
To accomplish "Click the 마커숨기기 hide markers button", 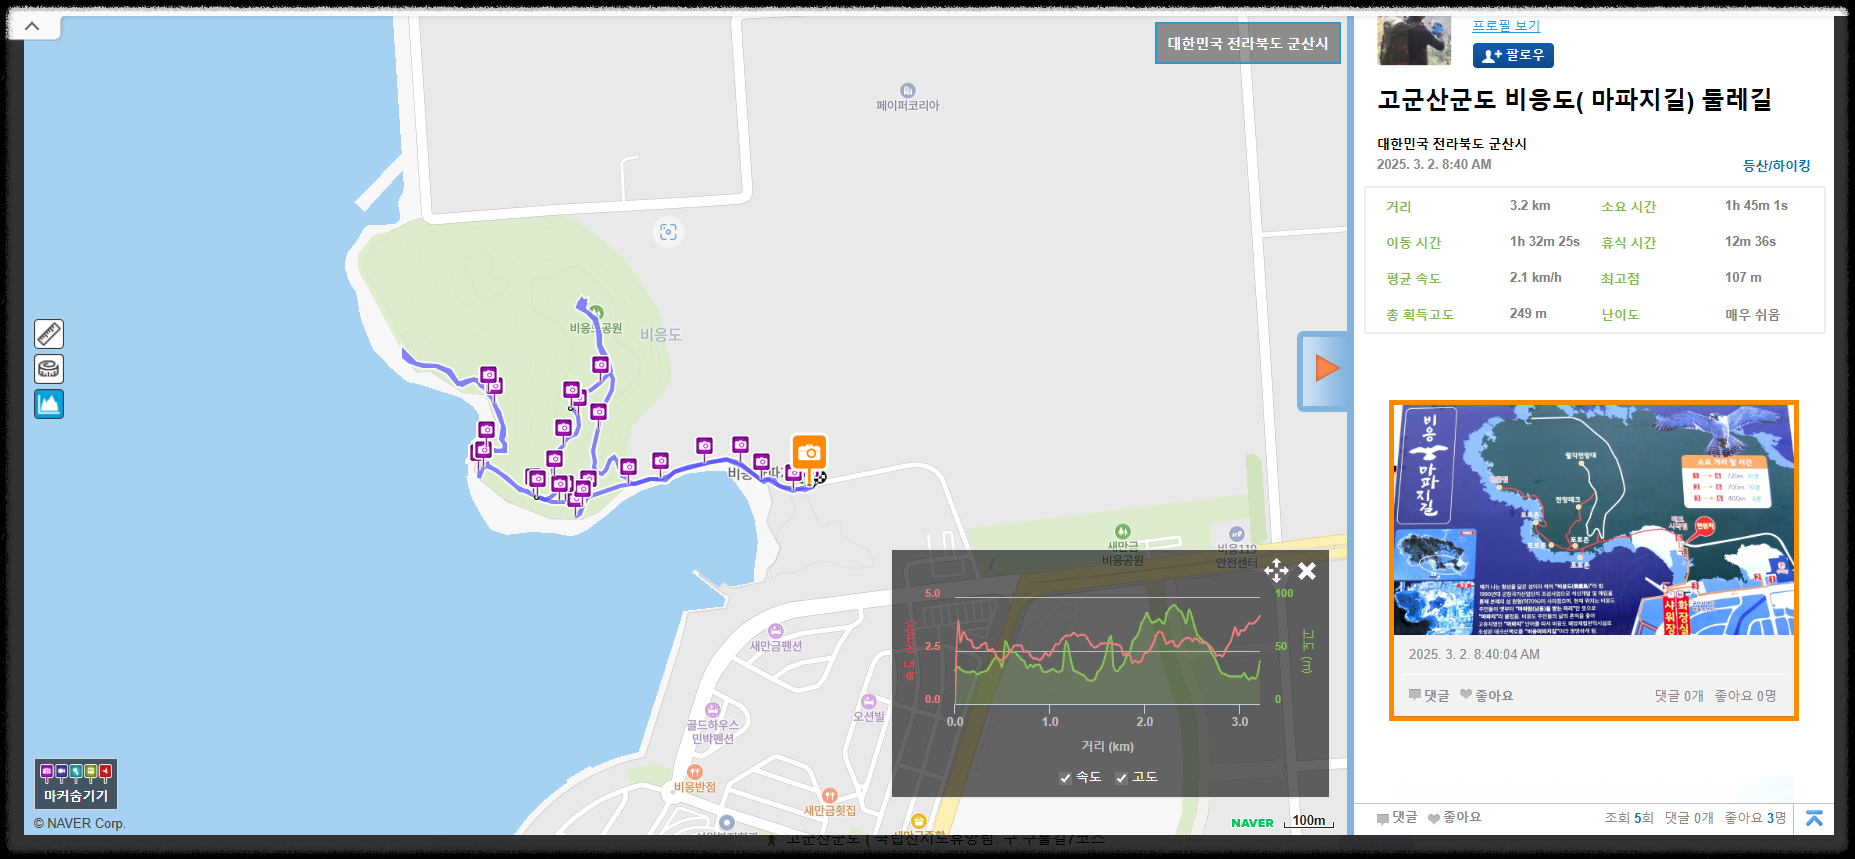I will click(x=76, y=784).
